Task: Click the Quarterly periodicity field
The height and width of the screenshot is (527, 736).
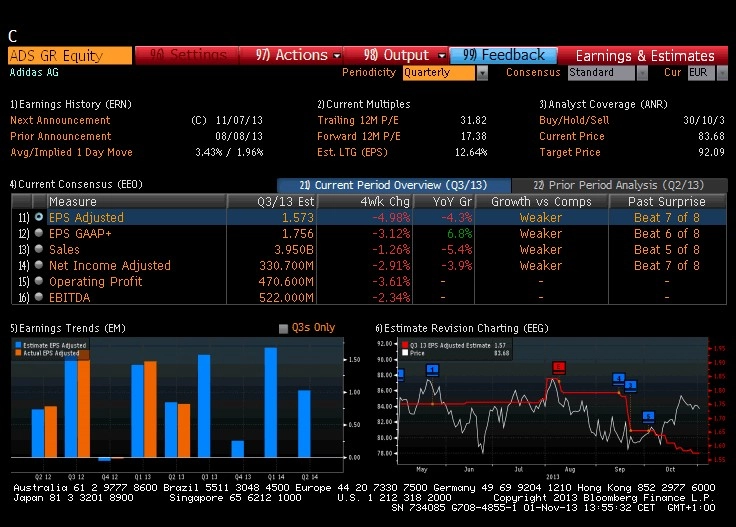Action: (x=439, y=73)
